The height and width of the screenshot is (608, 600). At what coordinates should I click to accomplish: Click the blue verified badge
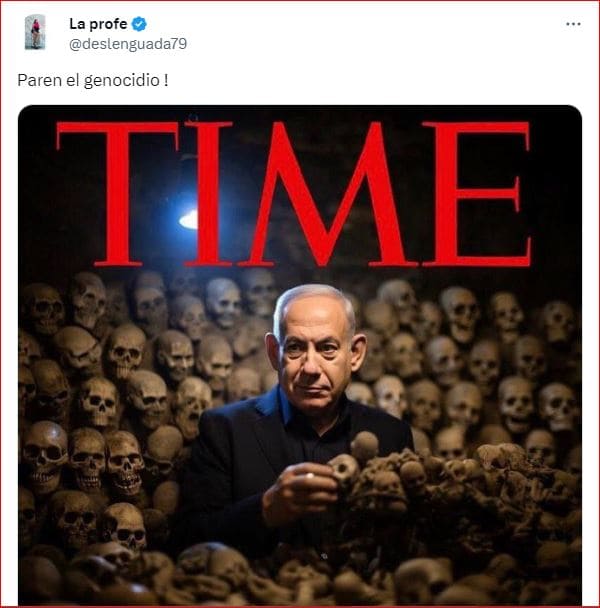pyautogui.click(x=139, y=24)
